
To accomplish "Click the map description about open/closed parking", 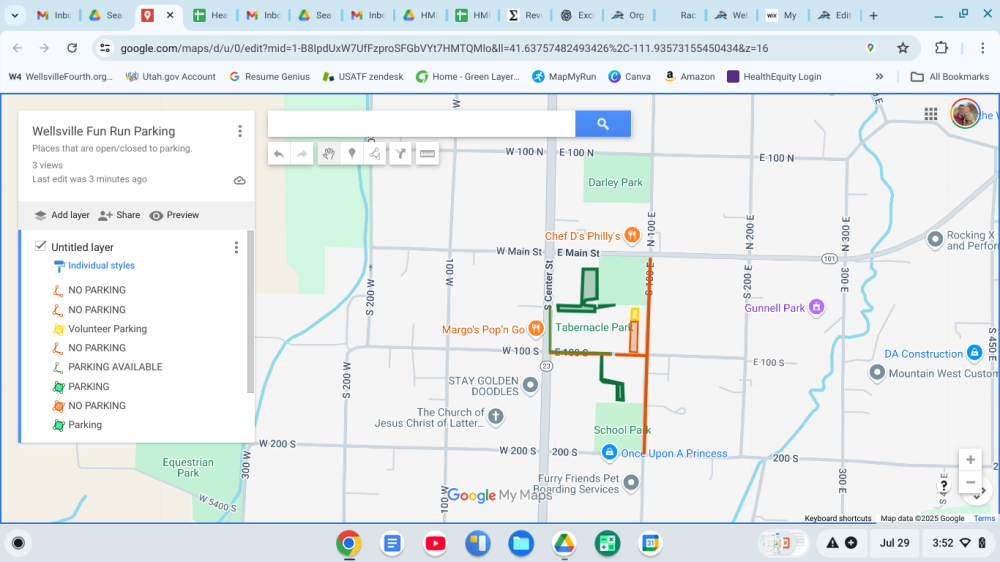I will [x=112, y=148].
